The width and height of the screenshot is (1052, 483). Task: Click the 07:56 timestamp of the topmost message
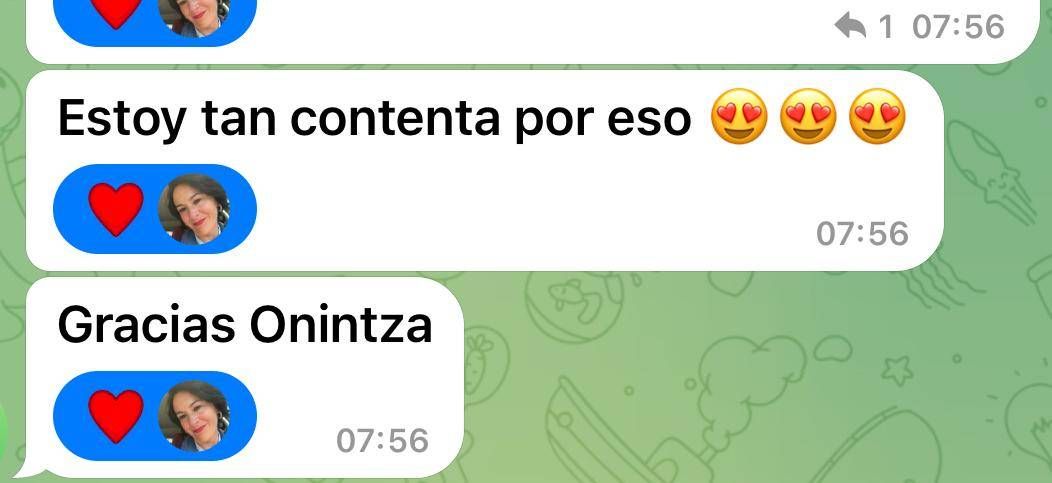958,28
